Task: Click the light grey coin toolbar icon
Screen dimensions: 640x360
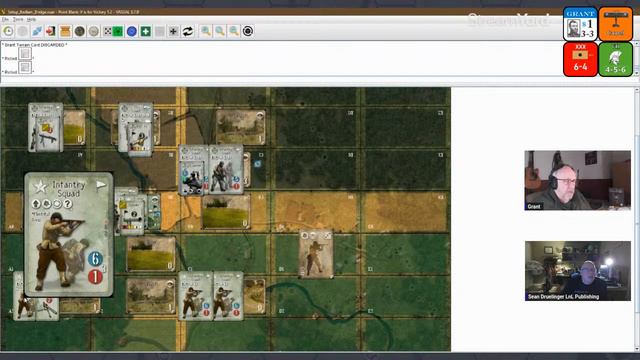Action: click(93, 31)
